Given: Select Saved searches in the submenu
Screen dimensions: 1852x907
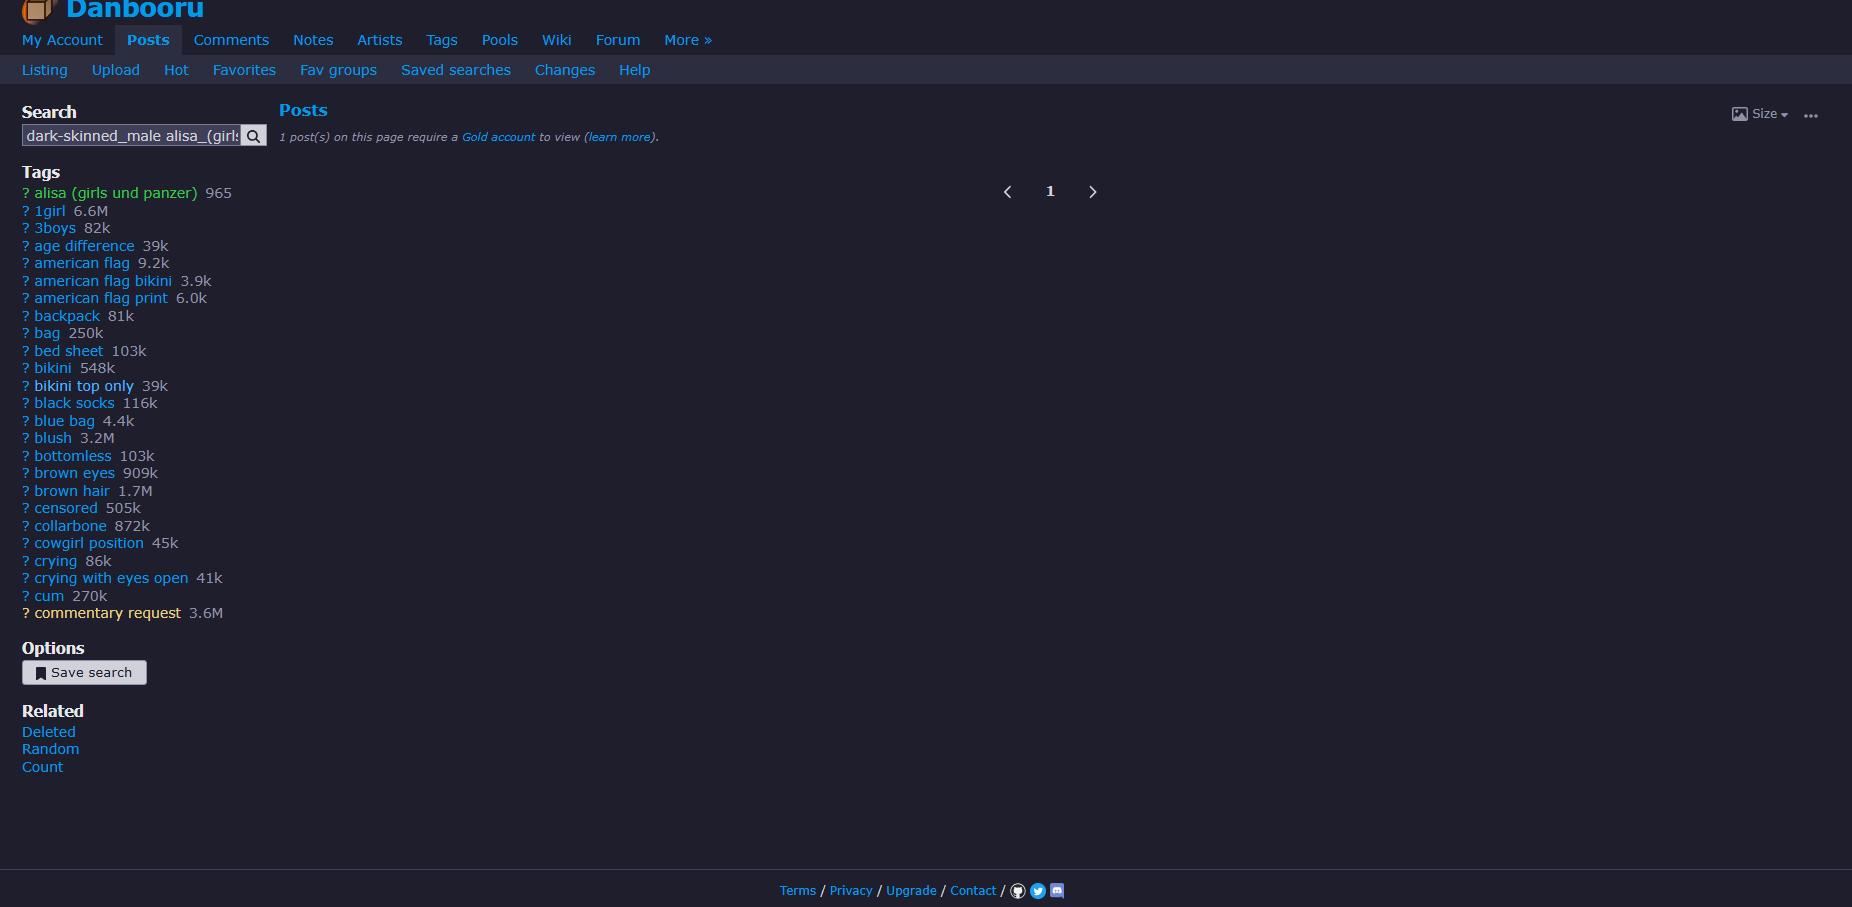Looking at the screenshot, I should [456, 70].
